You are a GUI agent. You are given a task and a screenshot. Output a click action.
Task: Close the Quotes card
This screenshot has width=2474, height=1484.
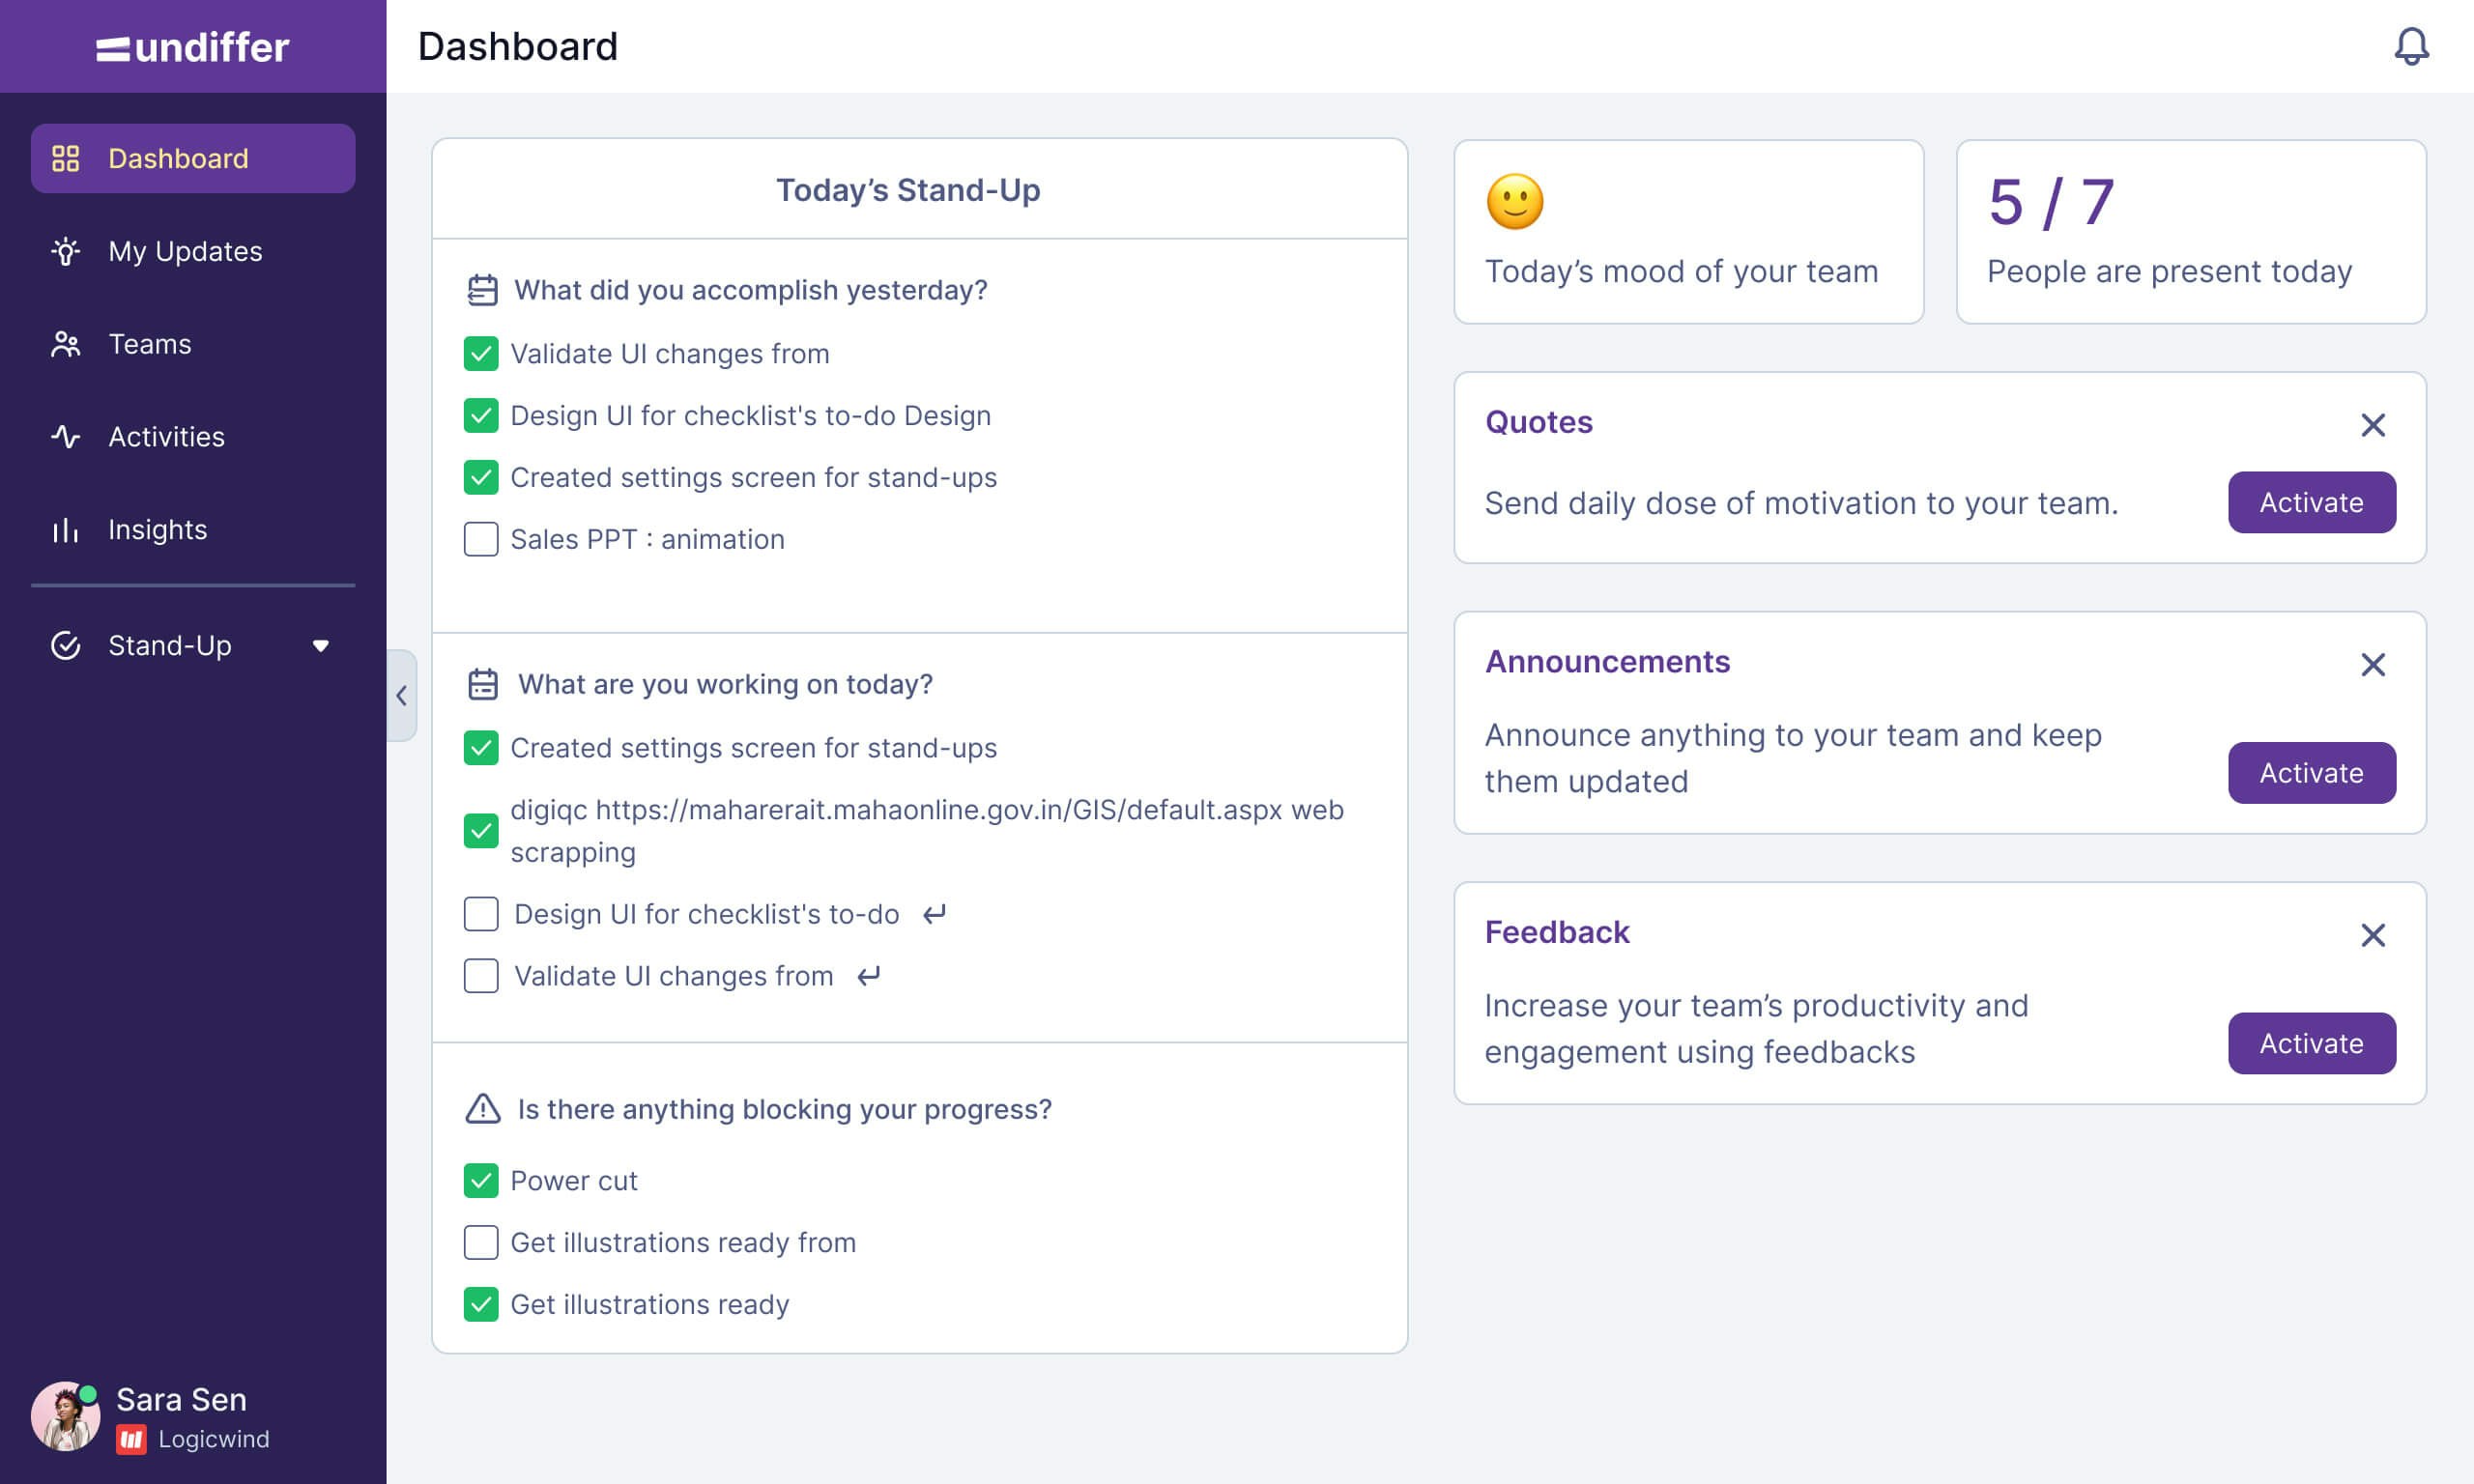click(x=2372, y=425)
